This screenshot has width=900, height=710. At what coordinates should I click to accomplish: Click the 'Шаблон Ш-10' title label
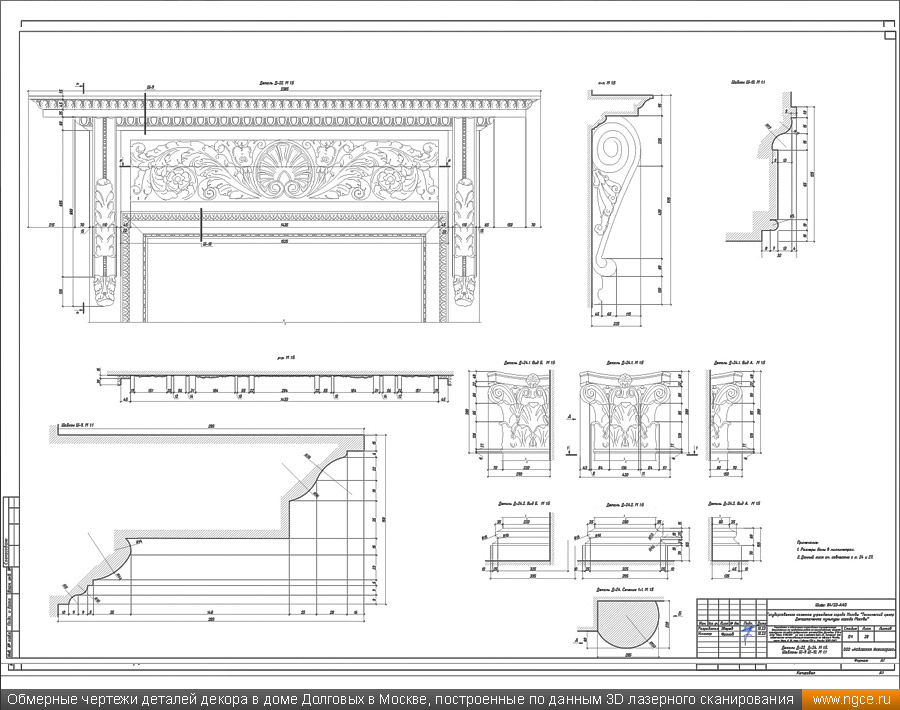(747, 83)
